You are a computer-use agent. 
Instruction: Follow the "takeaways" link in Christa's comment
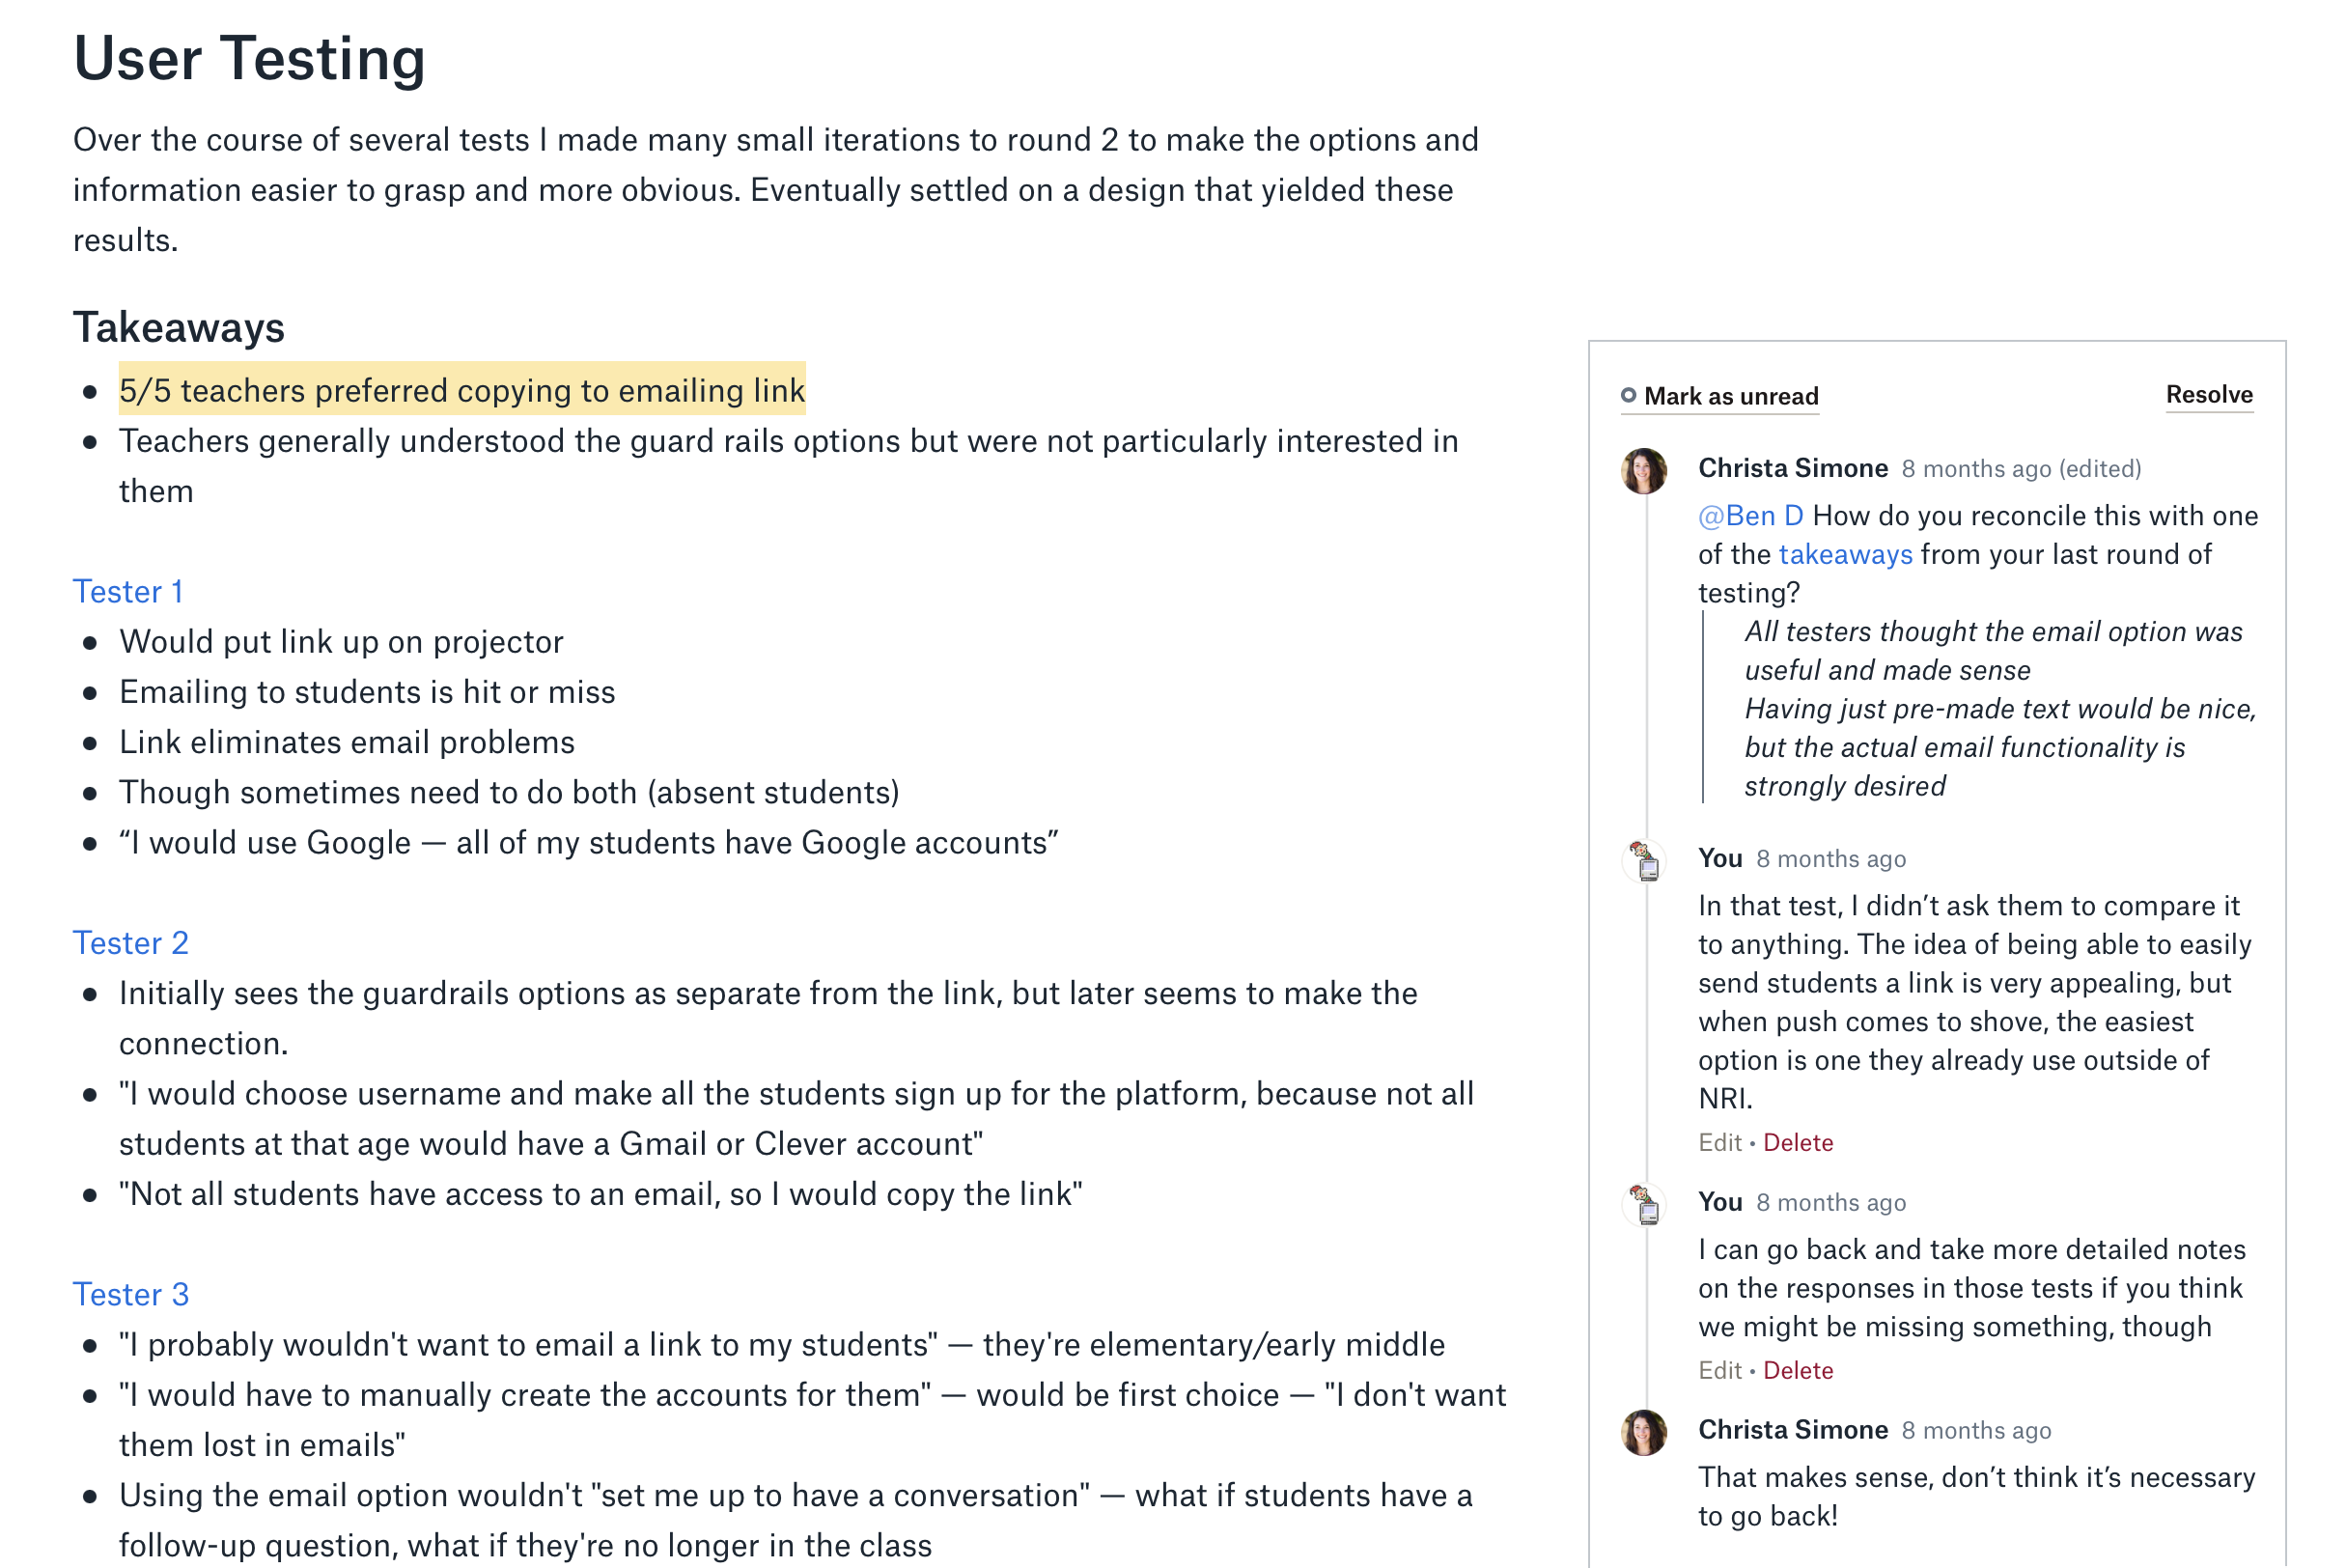(x=1844, y=555)
